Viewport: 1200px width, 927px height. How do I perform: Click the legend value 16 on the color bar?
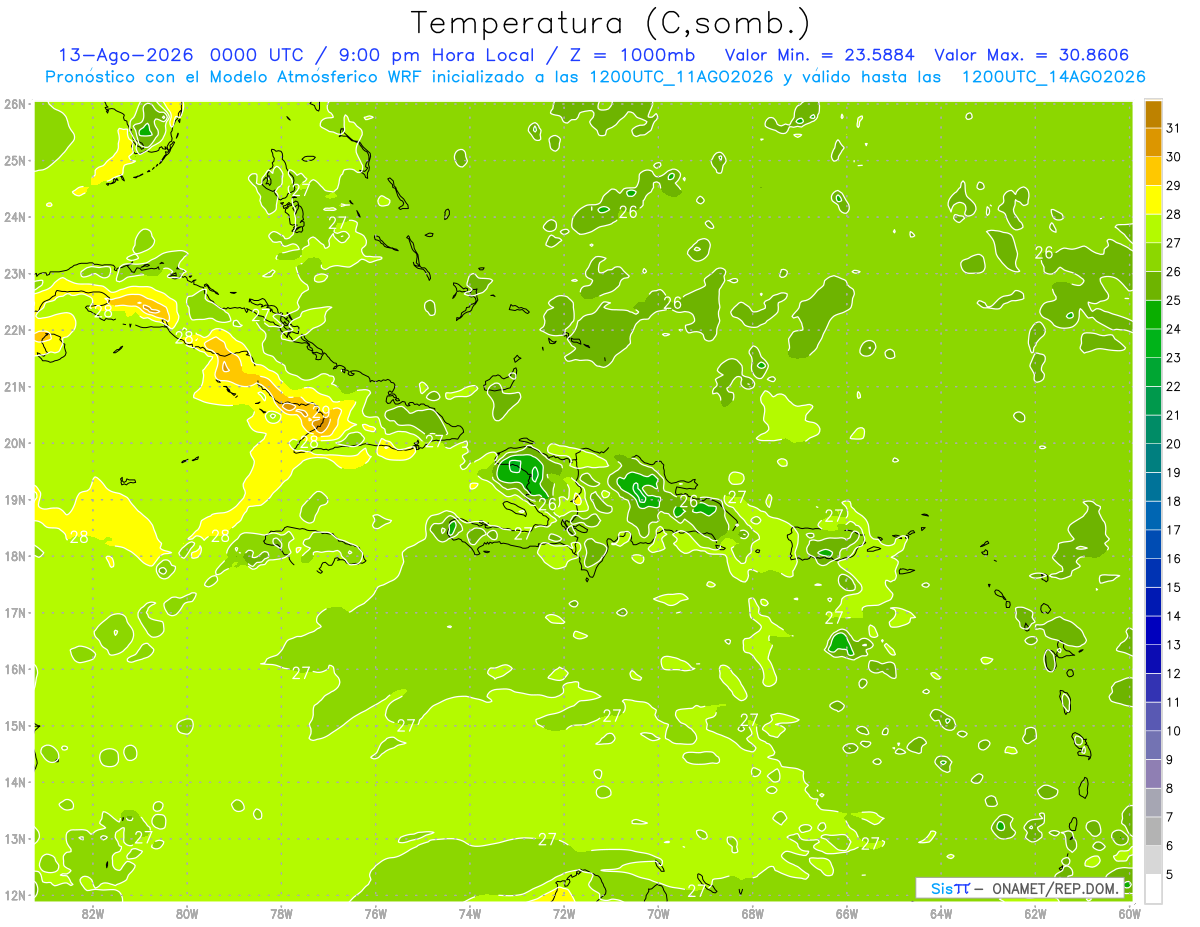[1174, 558]
